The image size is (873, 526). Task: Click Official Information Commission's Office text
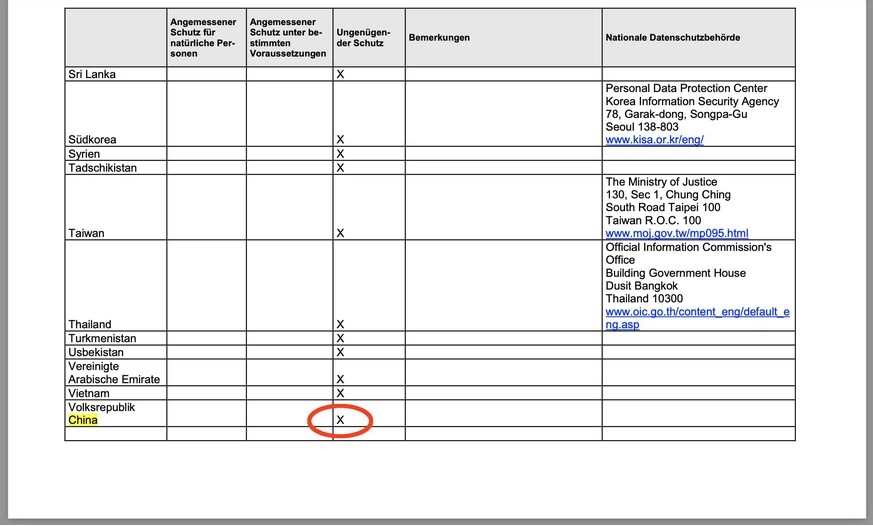(x=688, y=253)
